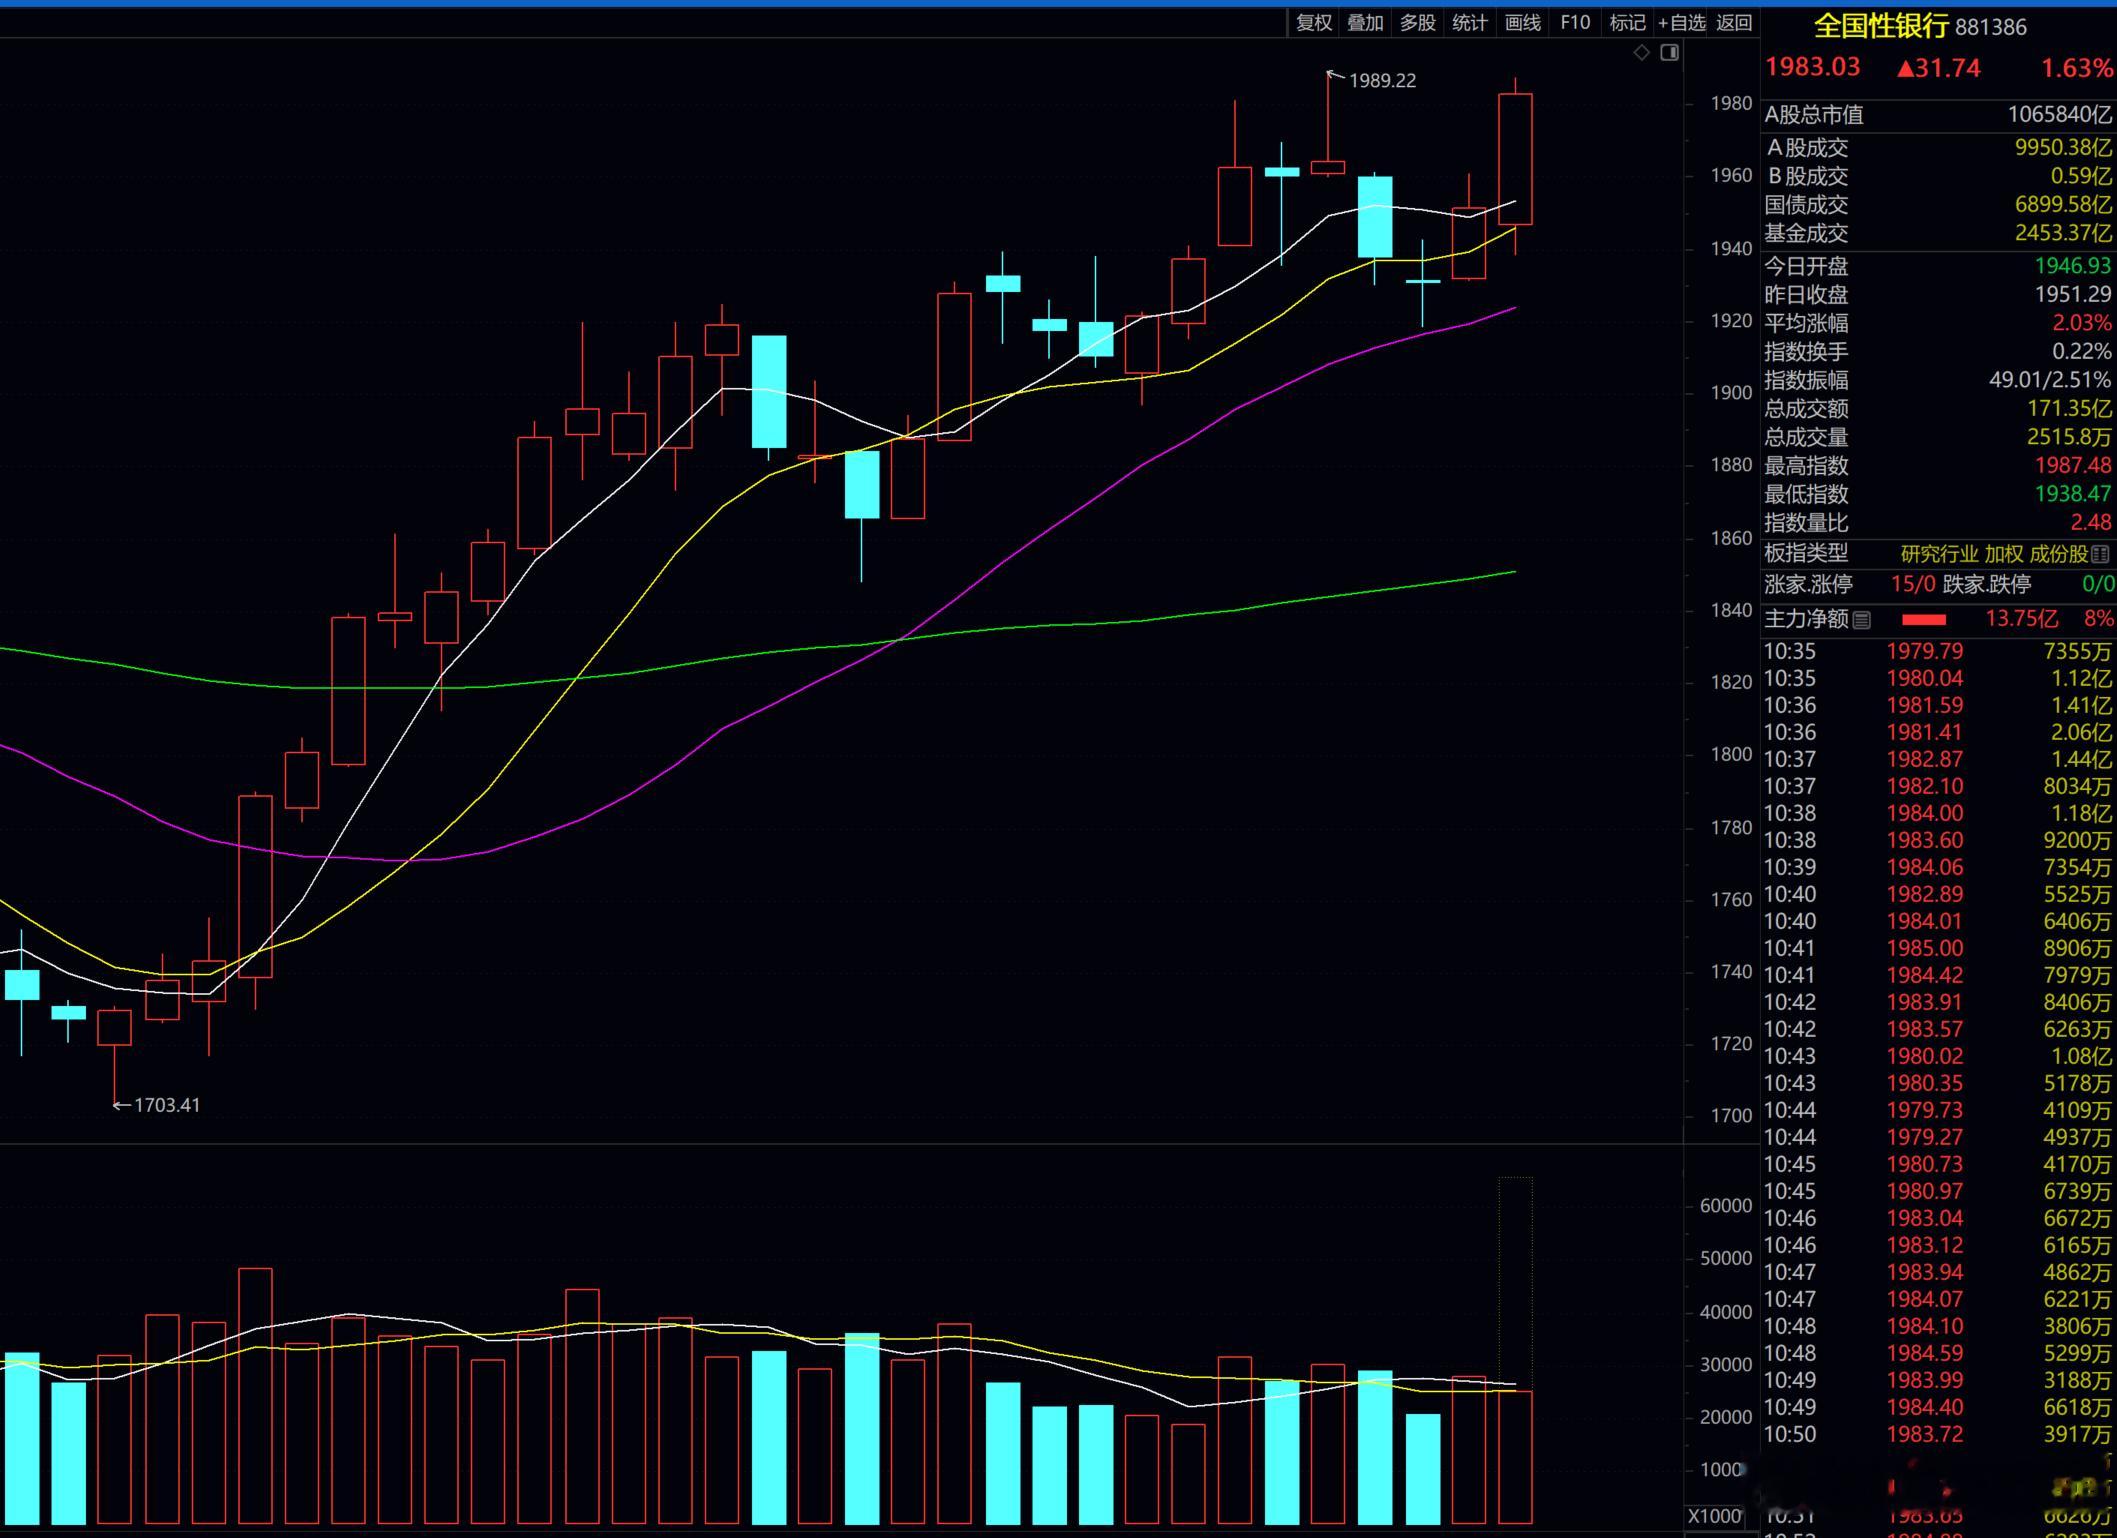The width and height of the screenshot is (2117, 1538).
Task: Open the 统计 statistics tool
Action: [x=1469, y=23]
